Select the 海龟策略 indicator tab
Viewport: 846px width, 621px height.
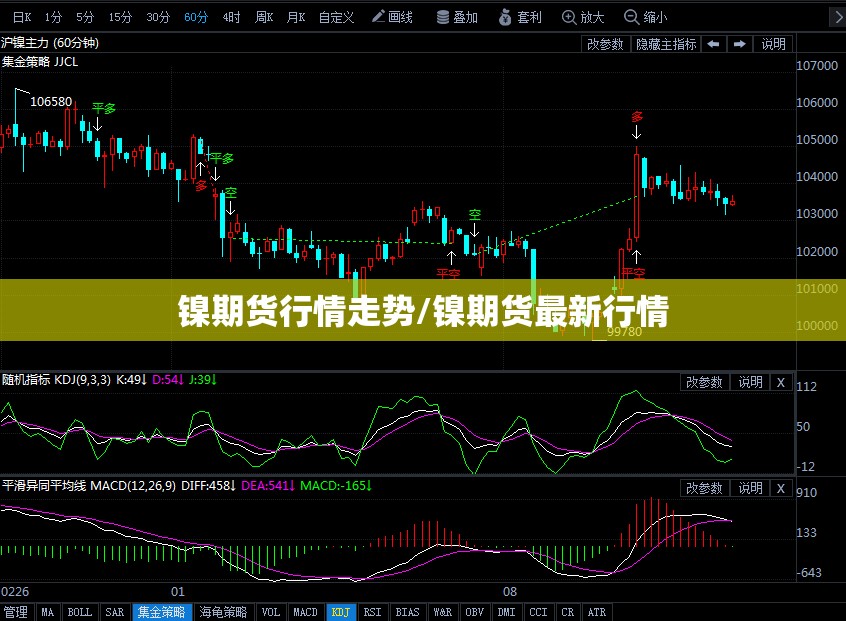pos(223,612)
